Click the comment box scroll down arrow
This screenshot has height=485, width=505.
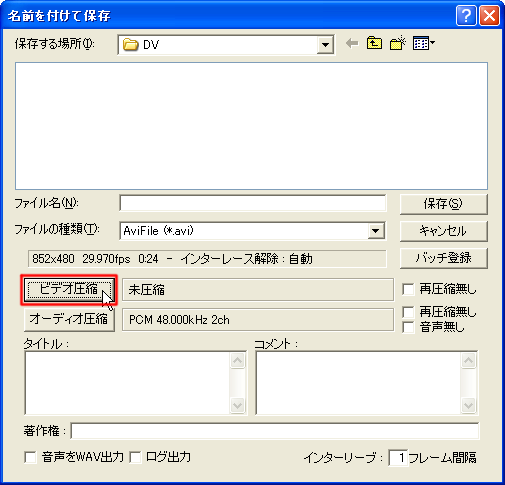[x=469, y=406]
